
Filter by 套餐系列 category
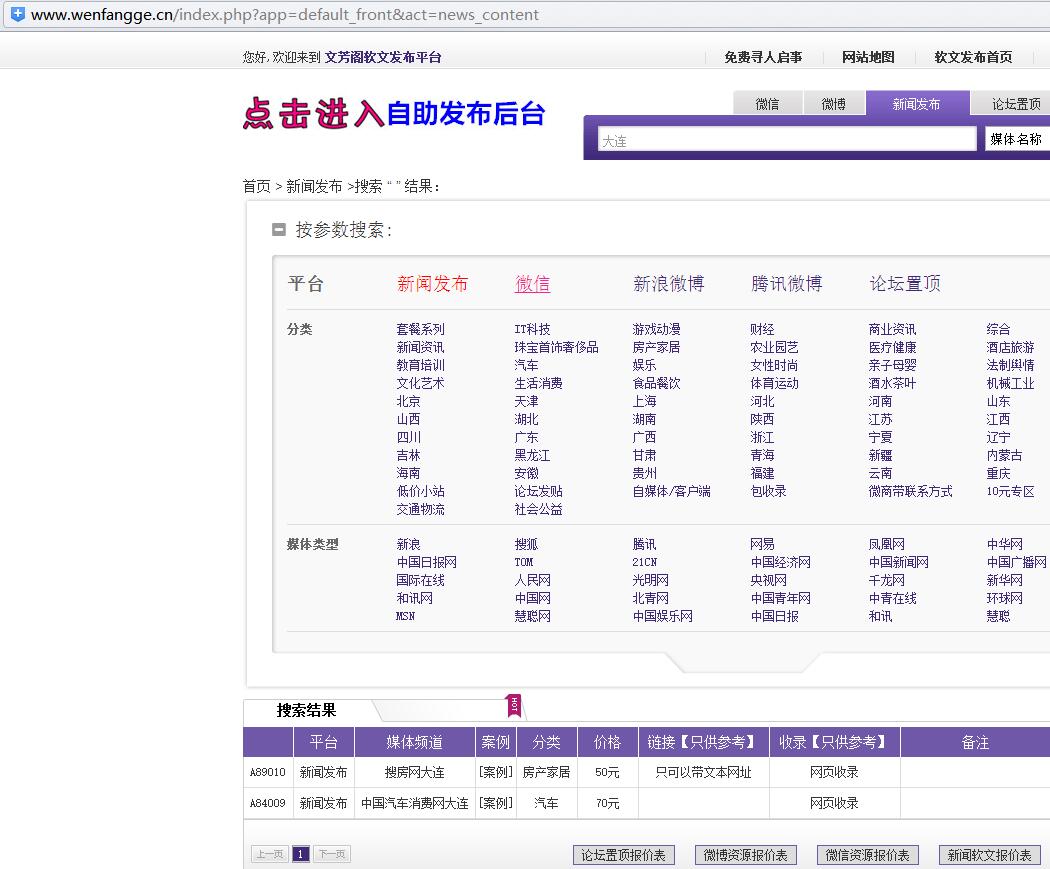421,329
